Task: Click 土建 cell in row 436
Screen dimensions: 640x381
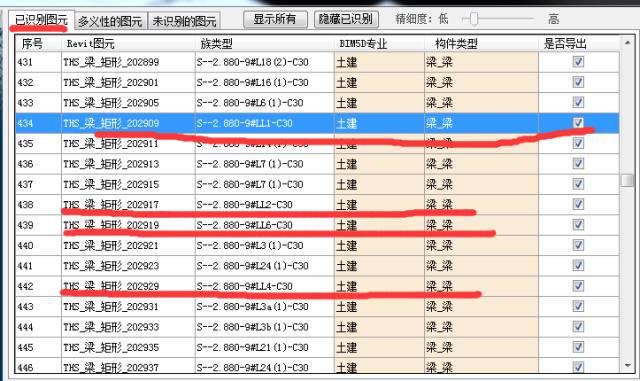Action: (x=379, y=164)
